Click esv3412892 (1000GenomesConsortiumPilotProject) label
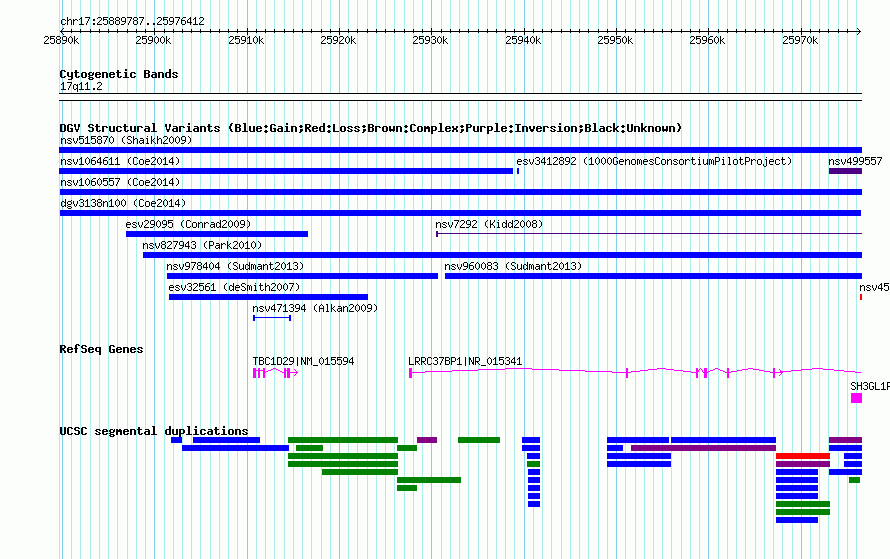Viewport: 890px width, 559px height. click(654, 161)
